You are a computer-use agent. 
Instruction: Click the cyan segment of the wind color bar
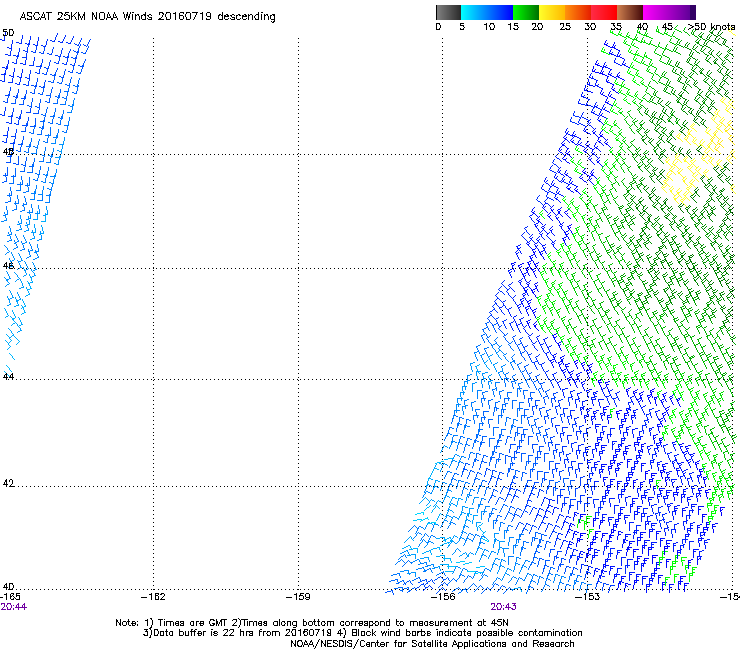coord(473,12)
